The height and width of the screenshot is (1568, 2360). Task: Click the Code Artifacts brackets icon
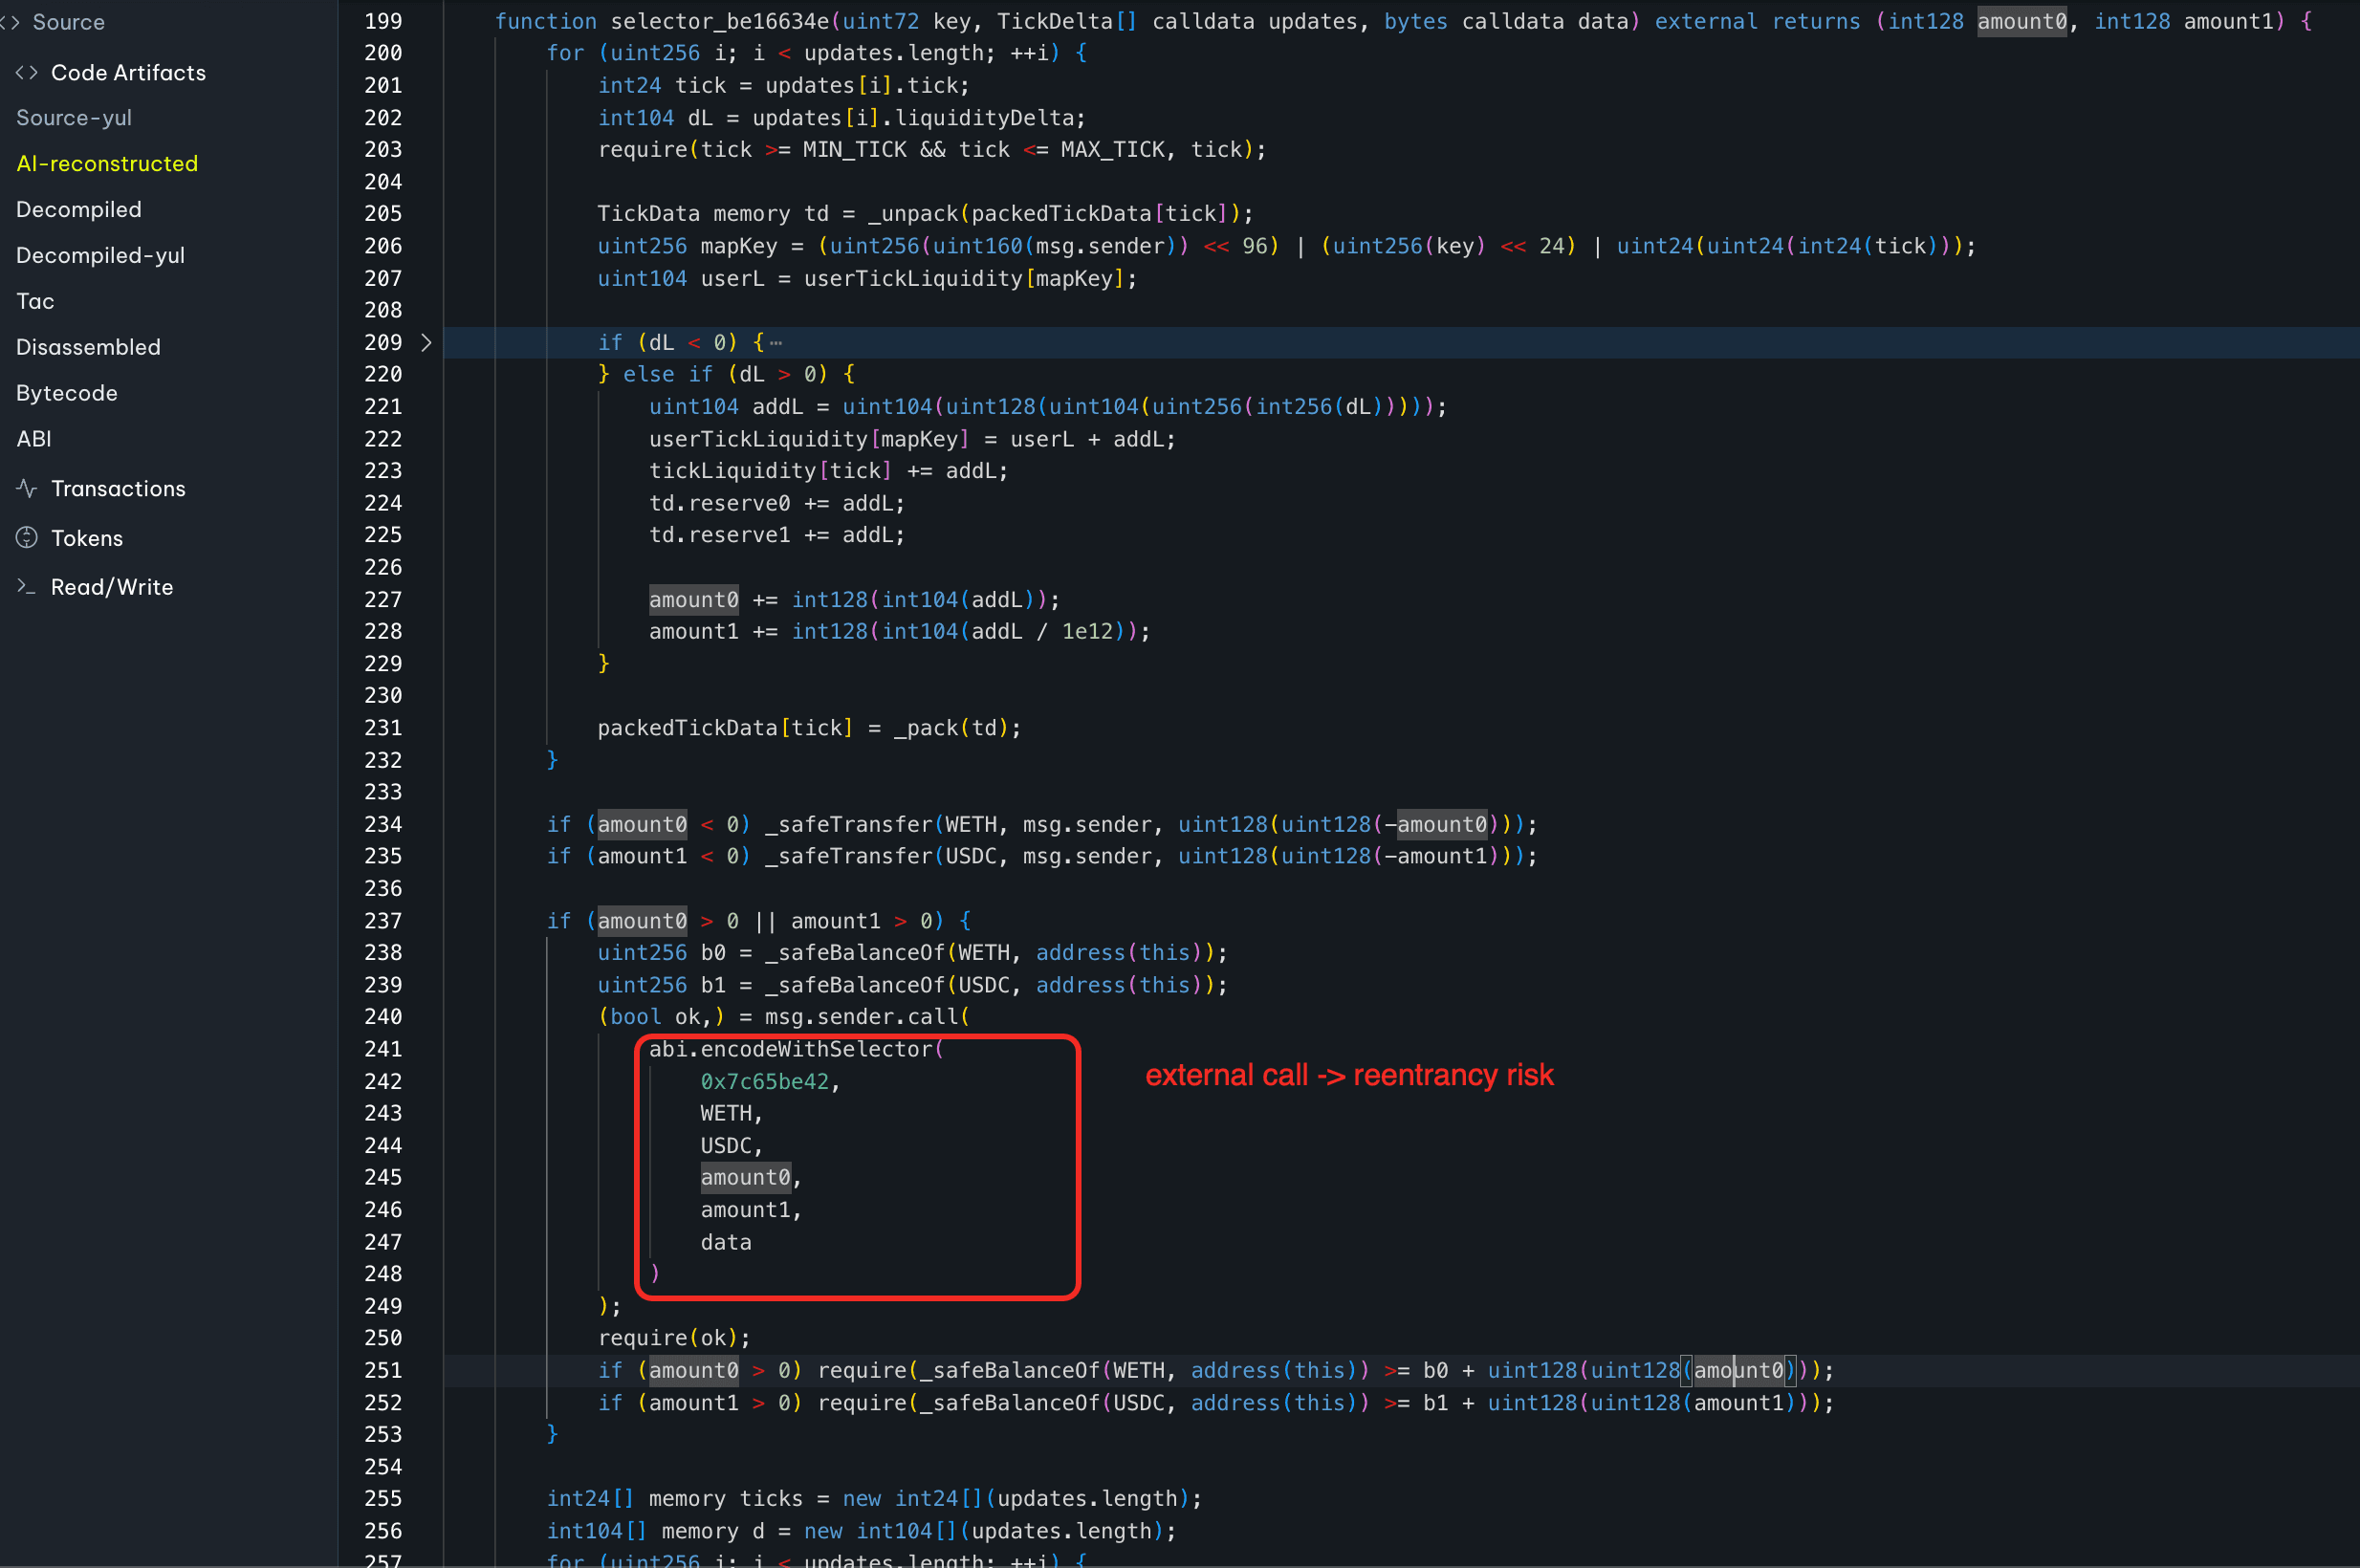click(x=27, y=72)
